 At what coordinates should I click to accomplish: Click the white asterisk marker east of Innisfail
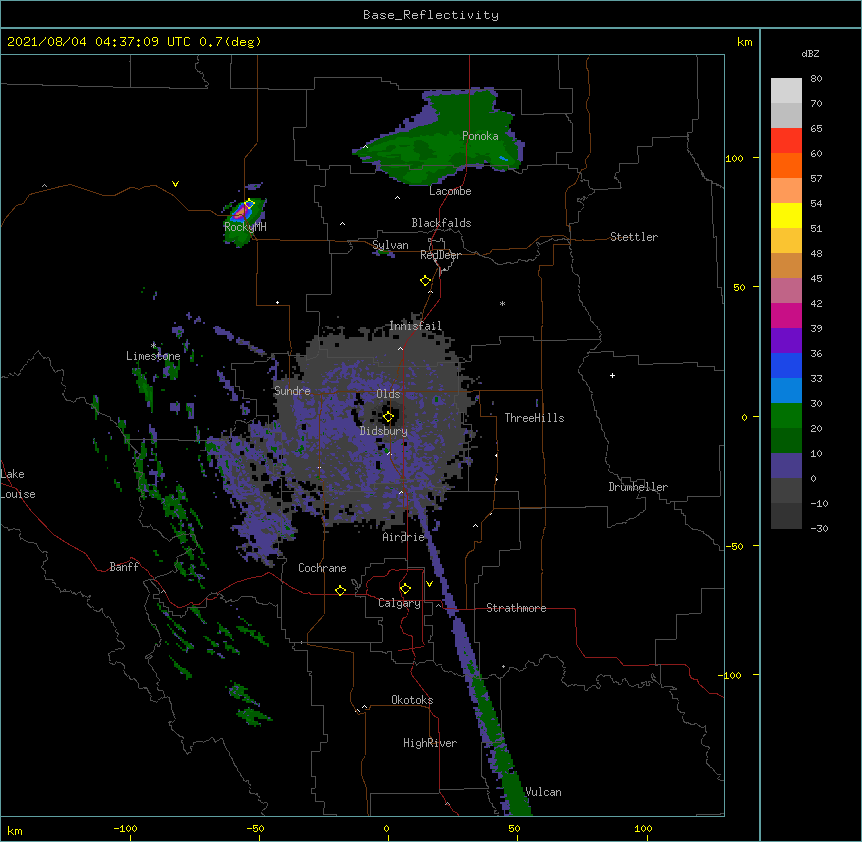502,303
